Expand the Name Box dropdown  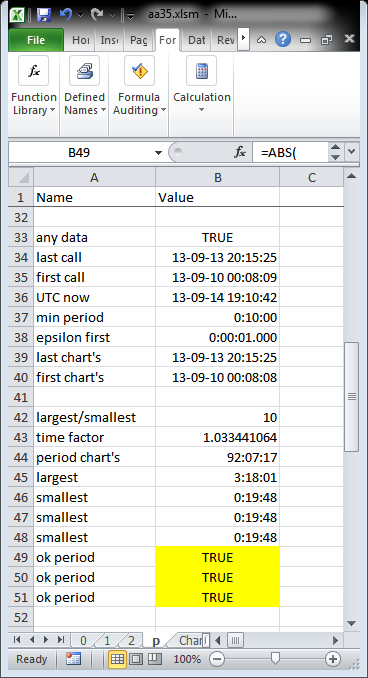[158, 153]
